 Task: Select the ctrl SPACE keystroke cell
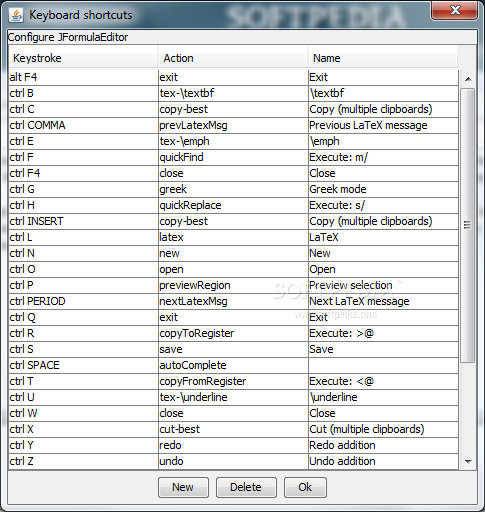click(x=83, y=365)
